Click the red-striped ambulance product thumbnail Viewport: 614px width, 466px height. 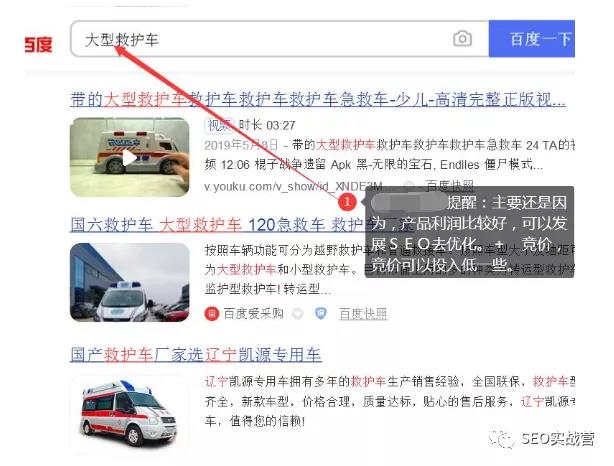(130, 414)
